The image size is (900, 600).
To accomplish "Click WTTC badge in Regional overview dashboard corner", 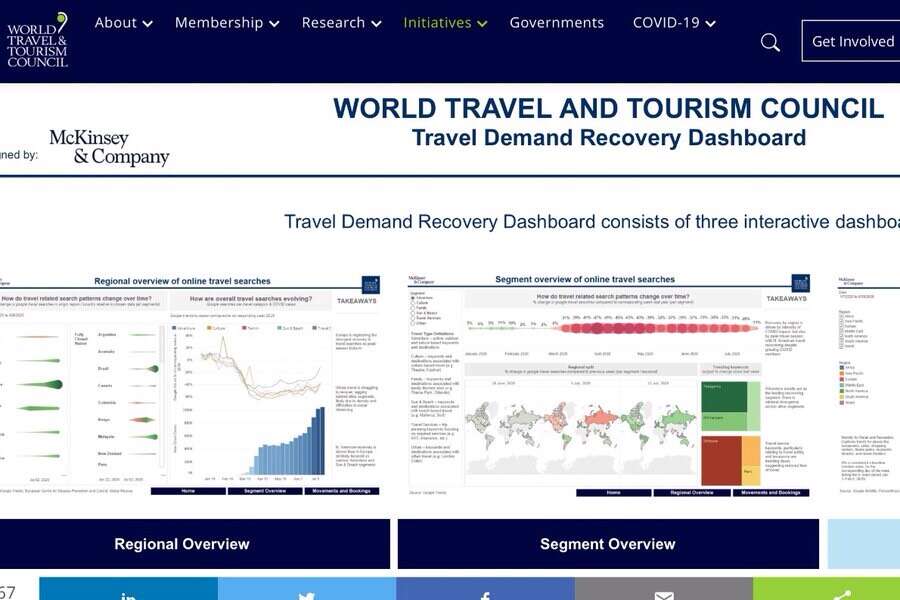I will [x=371, y=285].
